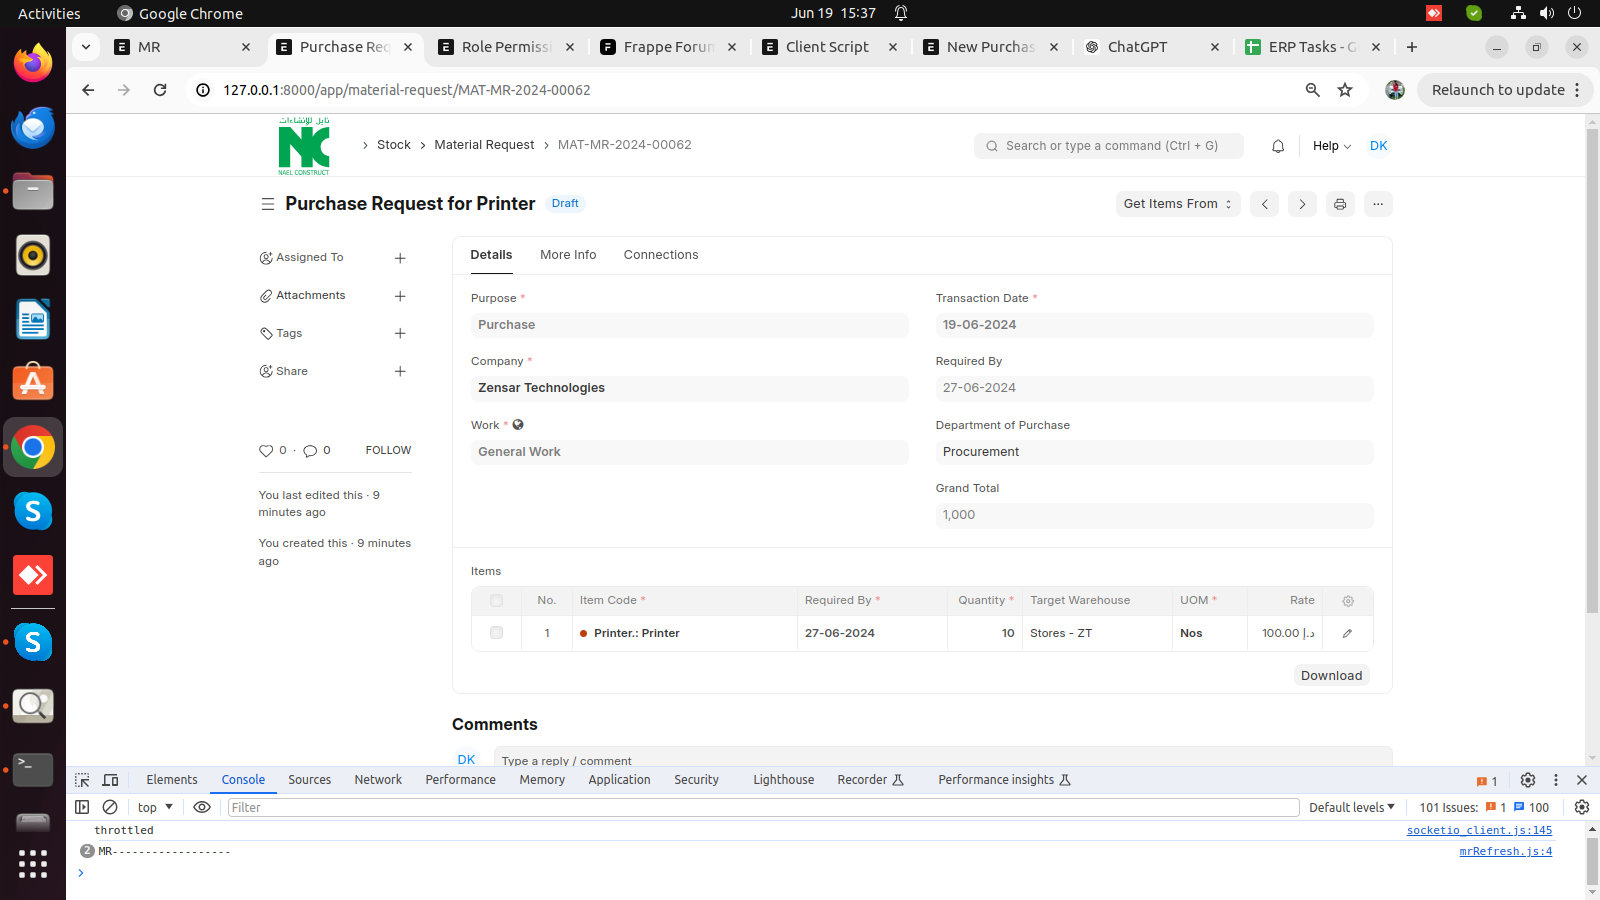
Task: Toggle the sidebar hamburger menu icon
Action: 267,204
